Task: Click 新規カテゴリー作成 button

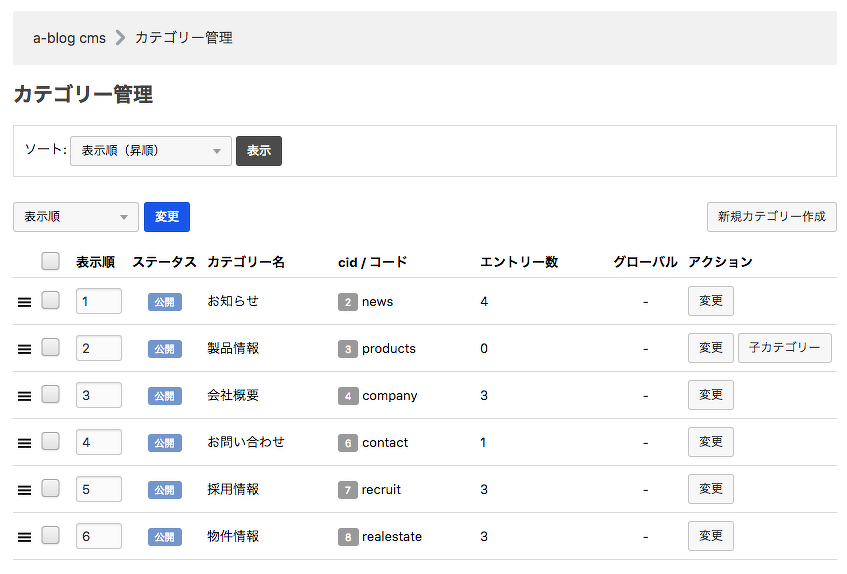Action: click(x=771, y=217)
